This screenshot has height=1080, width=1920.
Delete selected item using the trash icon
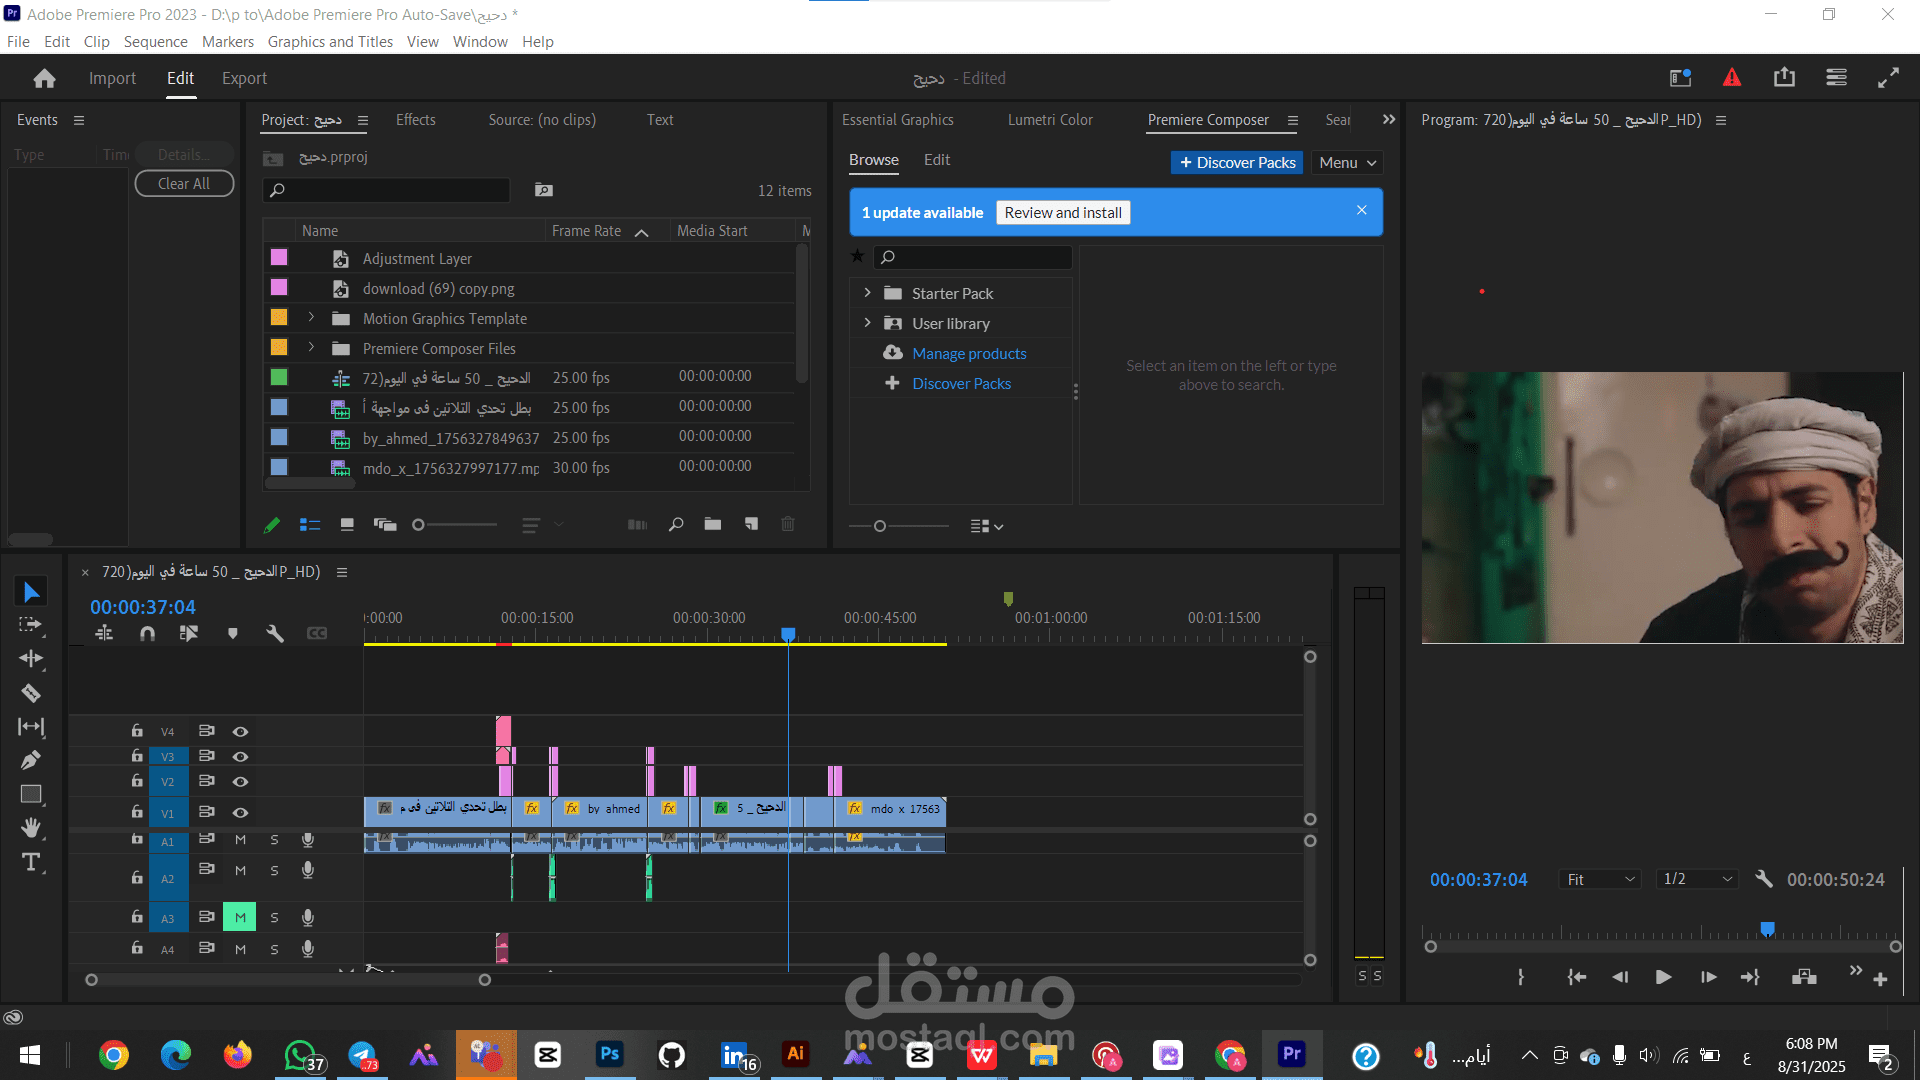click(x=788, y=524)
